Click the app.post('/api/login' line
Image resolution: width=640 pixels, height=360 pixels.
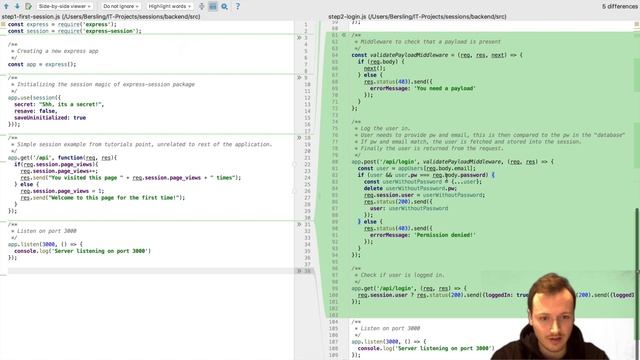453,162
